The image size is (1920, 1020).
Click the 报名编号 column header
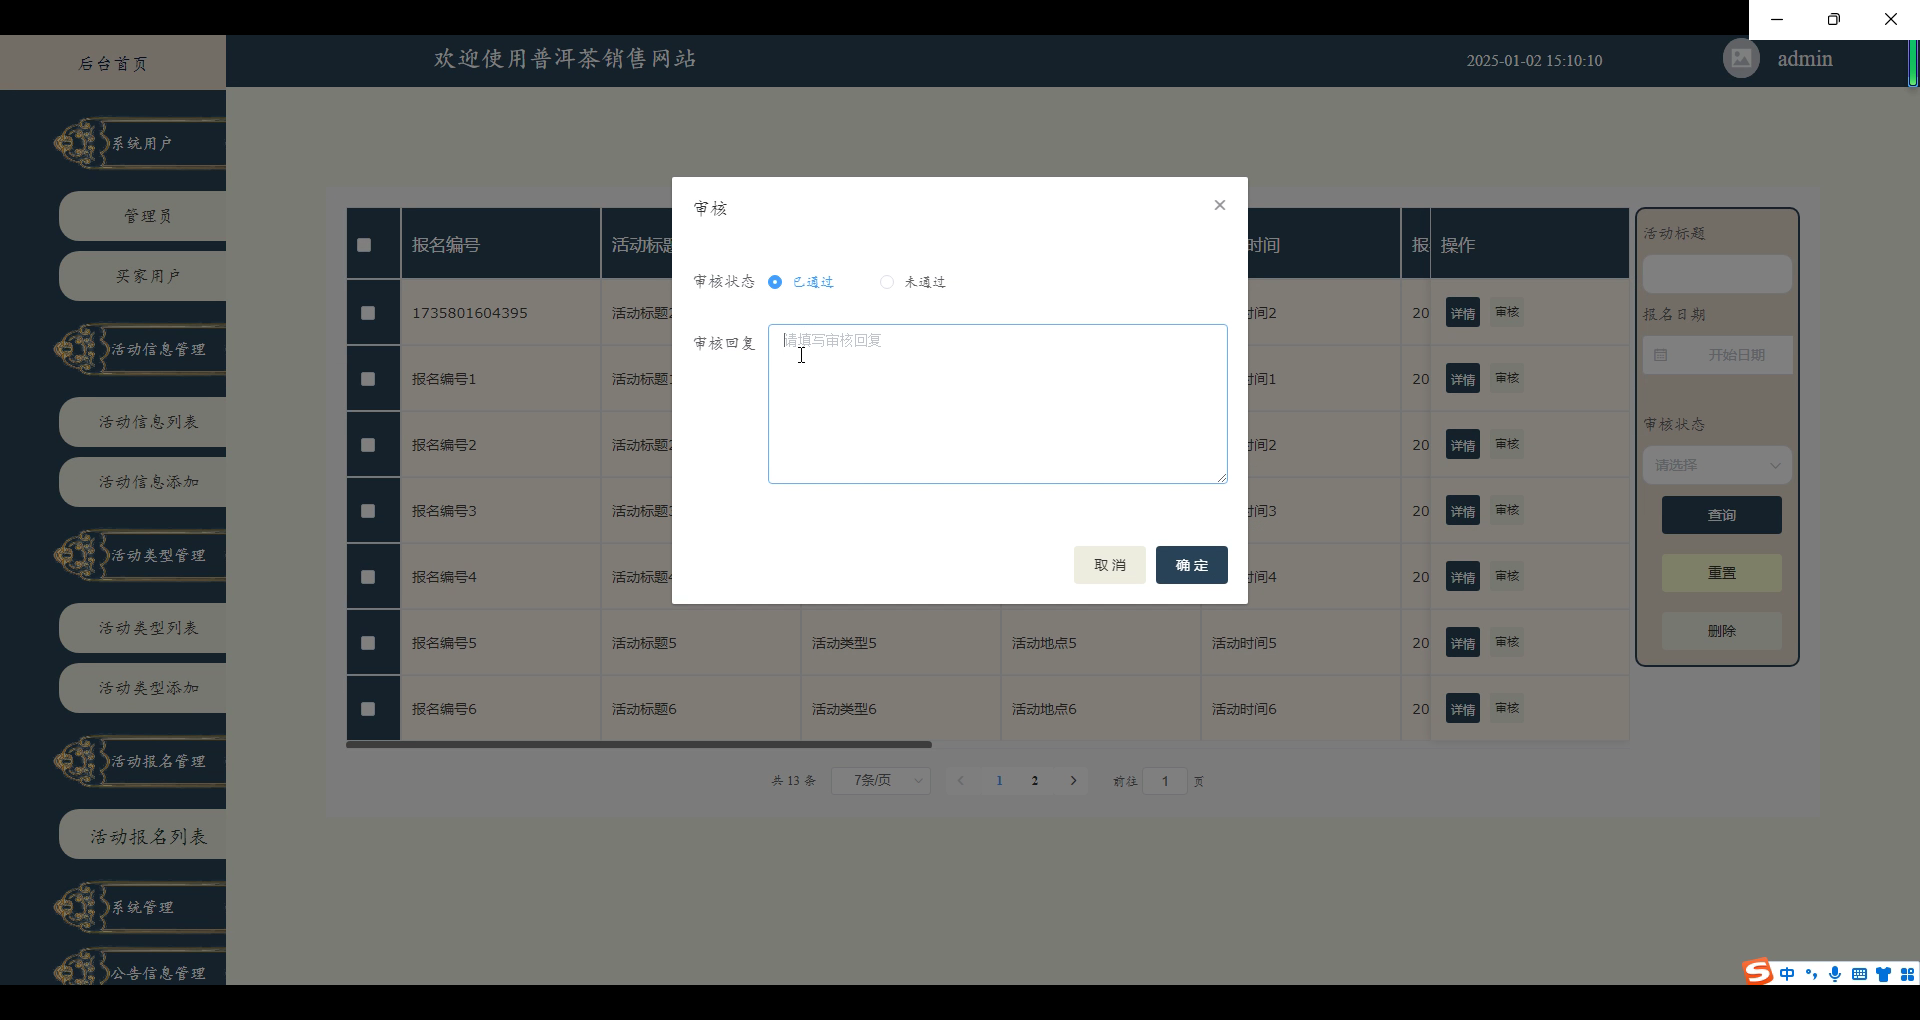click(x=501, y=244)
